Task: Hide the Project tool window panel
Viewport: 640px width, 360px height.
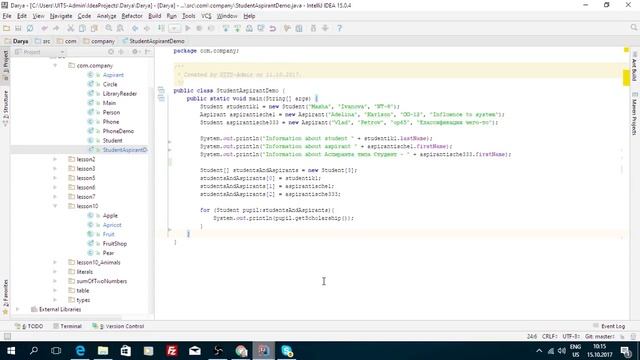Action: click(147, 52)
